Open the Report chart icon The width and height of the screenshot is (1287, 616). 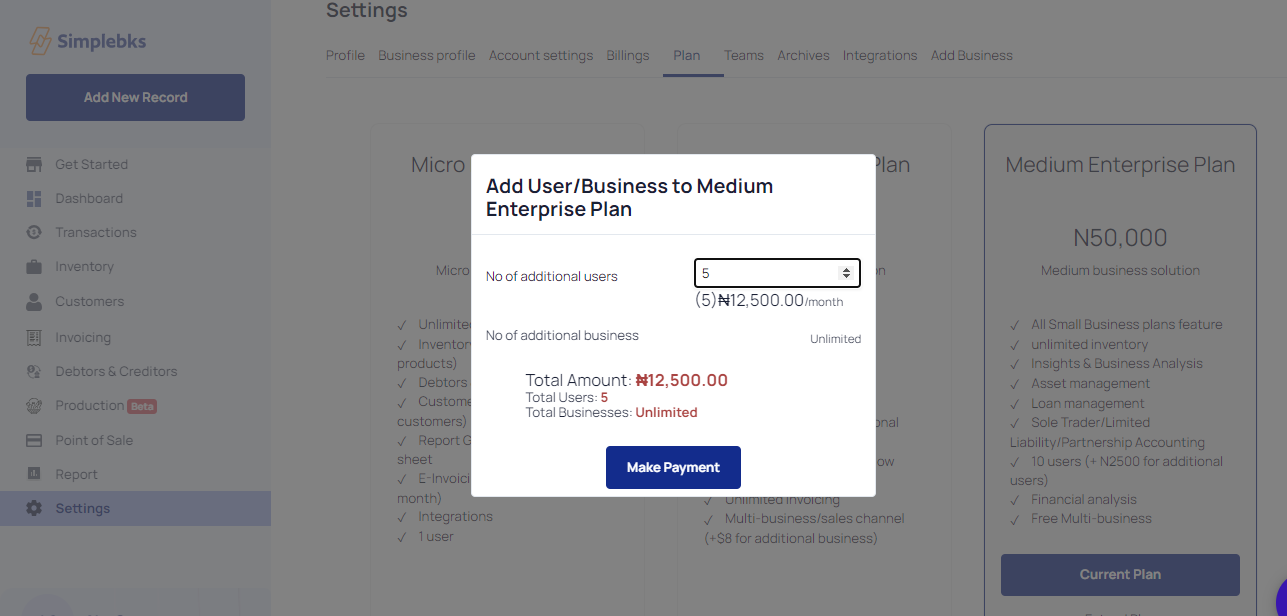tap(34, 474)
